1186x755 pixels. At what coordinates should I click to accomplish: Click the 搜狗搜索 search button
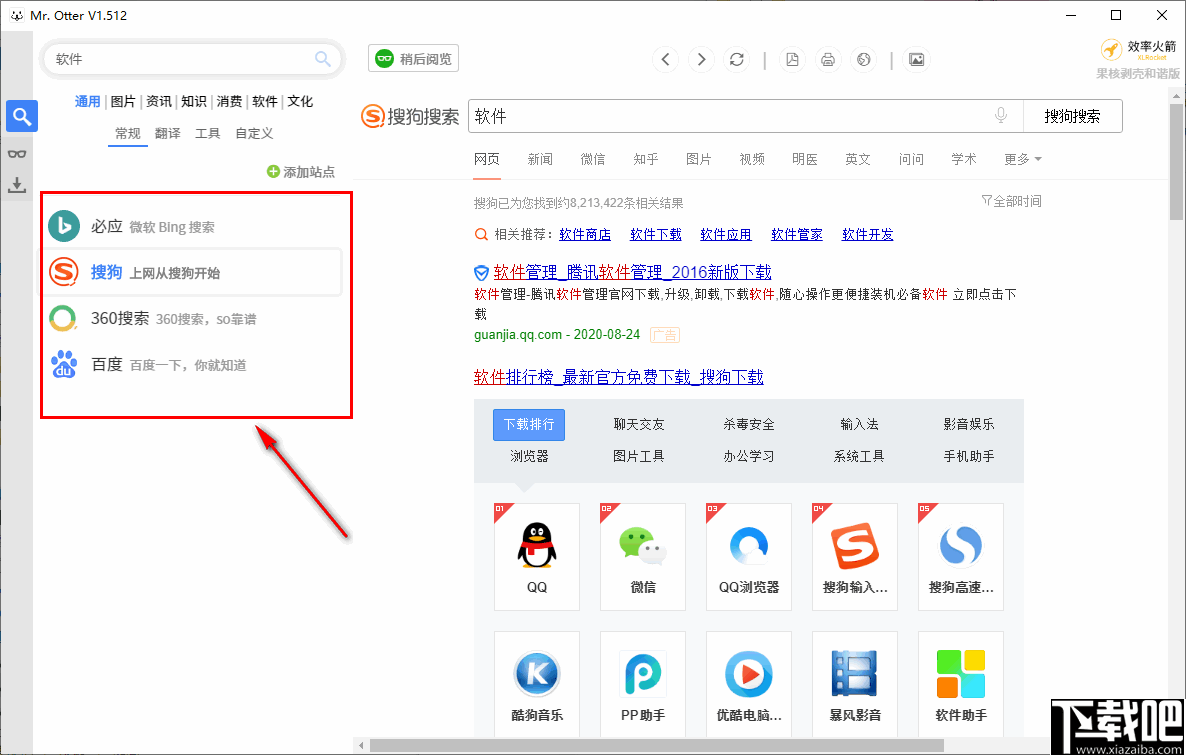click(1073, 116)
